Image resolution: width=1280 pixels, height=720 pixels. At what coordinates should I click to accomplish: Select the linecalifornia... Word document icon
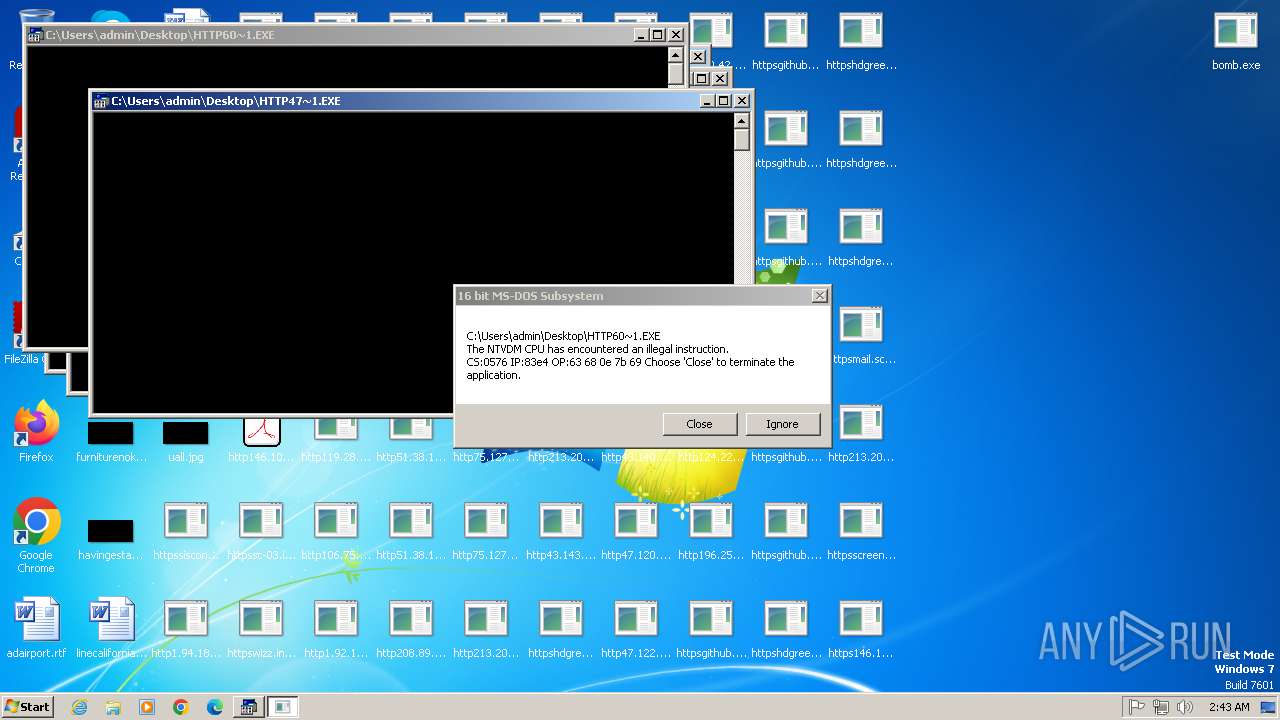click(111, 629)
